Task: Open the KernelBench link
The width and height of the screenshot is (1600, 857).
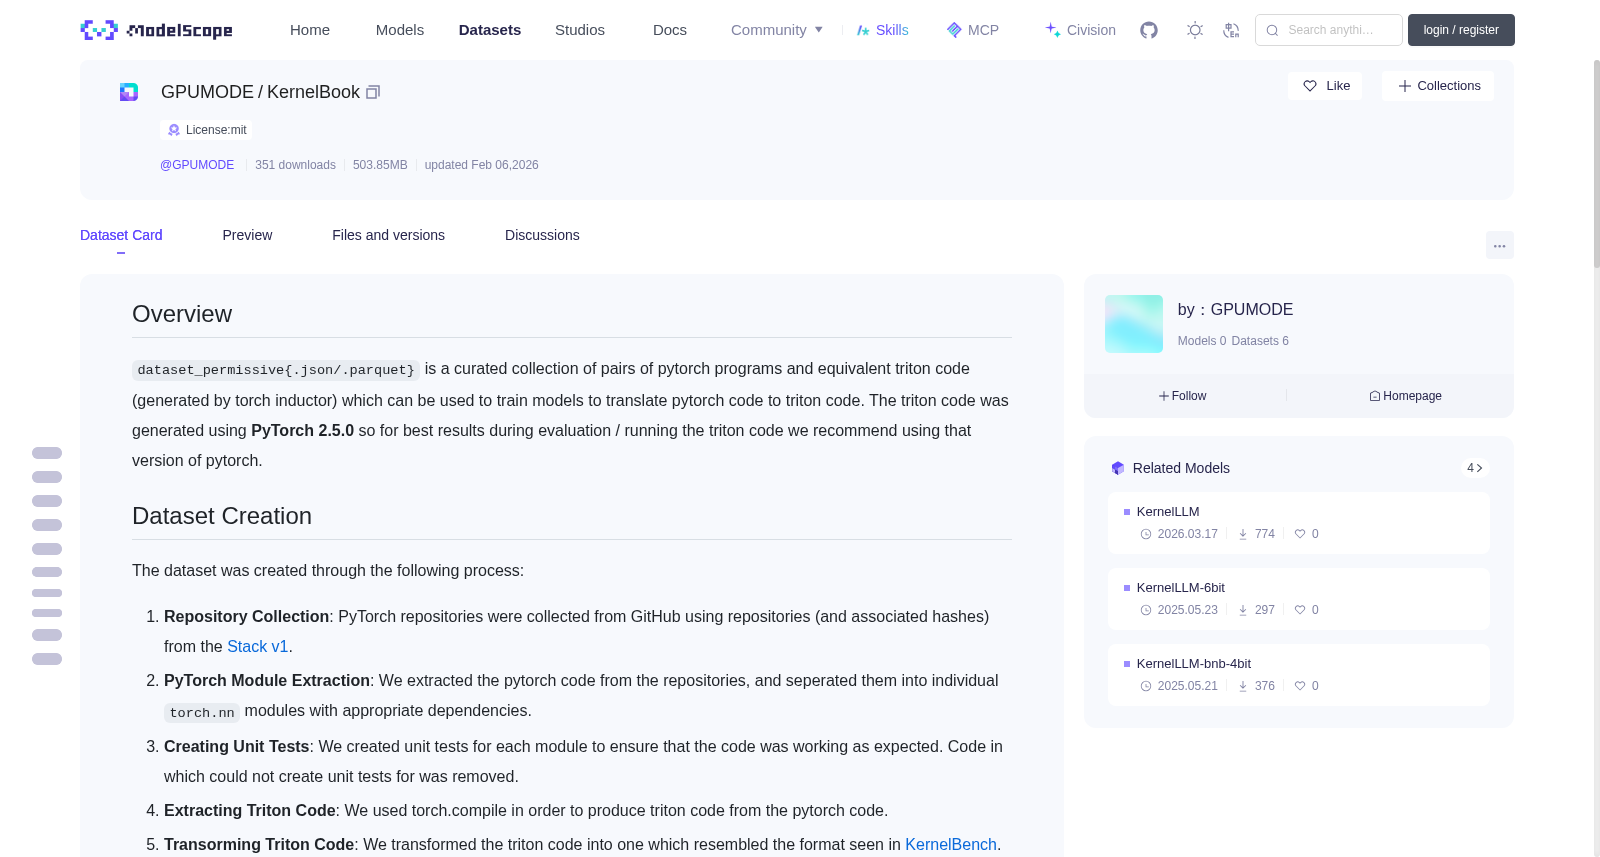Action: (951, 845)
